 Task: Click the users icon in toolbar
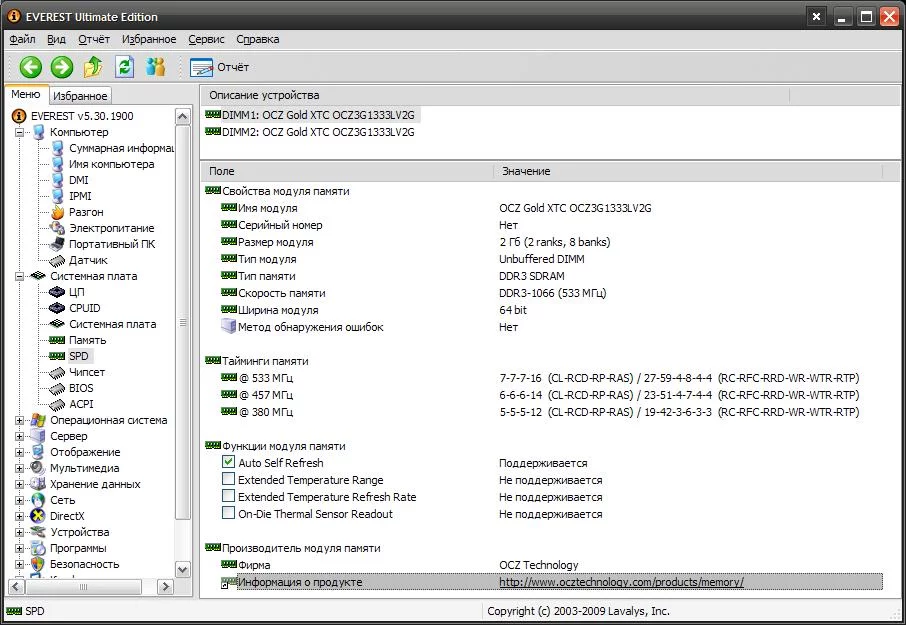[x=155, y=67]
